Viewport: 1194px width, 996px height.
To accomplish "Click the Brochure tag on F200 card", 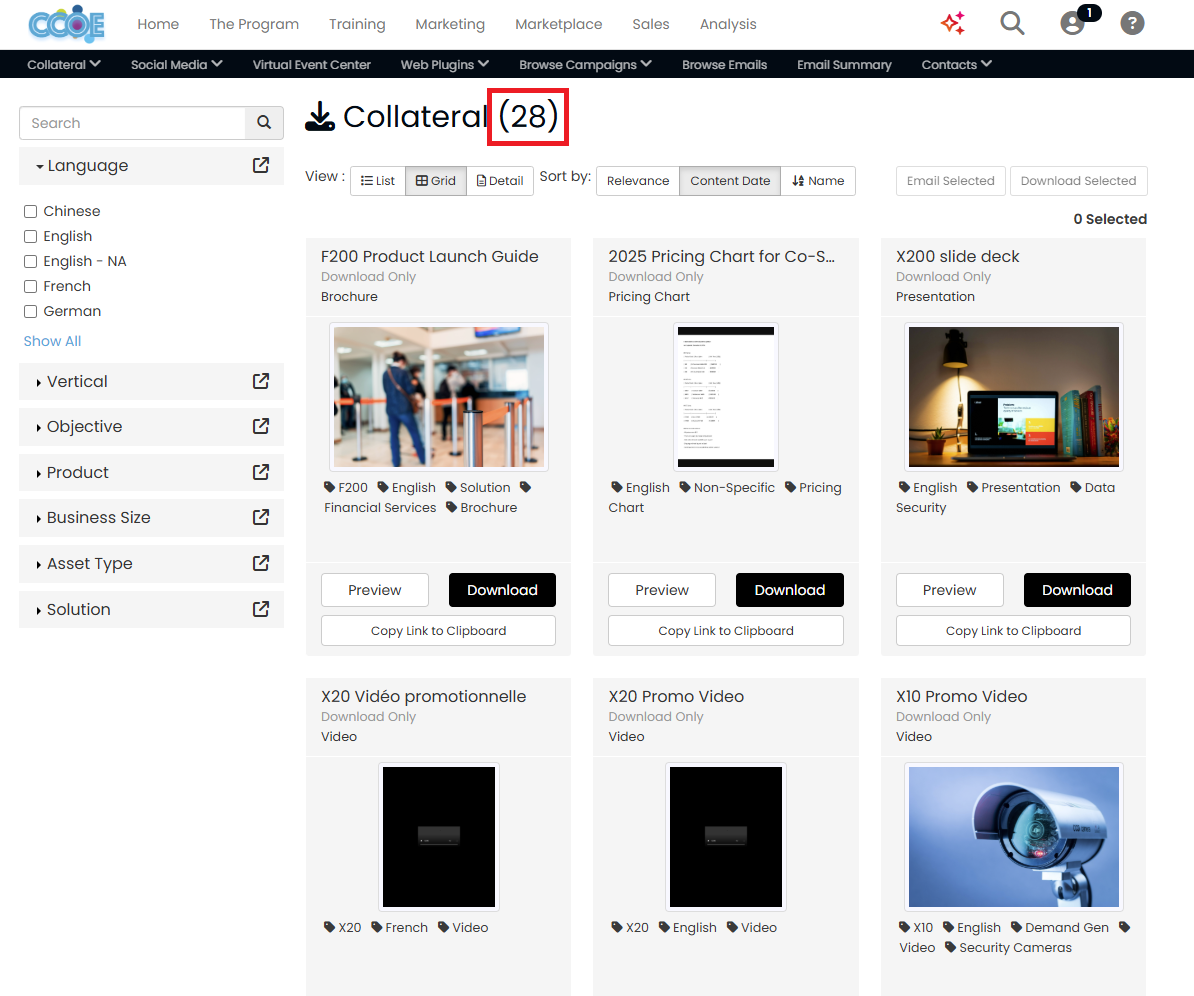I will click(481, 507).
